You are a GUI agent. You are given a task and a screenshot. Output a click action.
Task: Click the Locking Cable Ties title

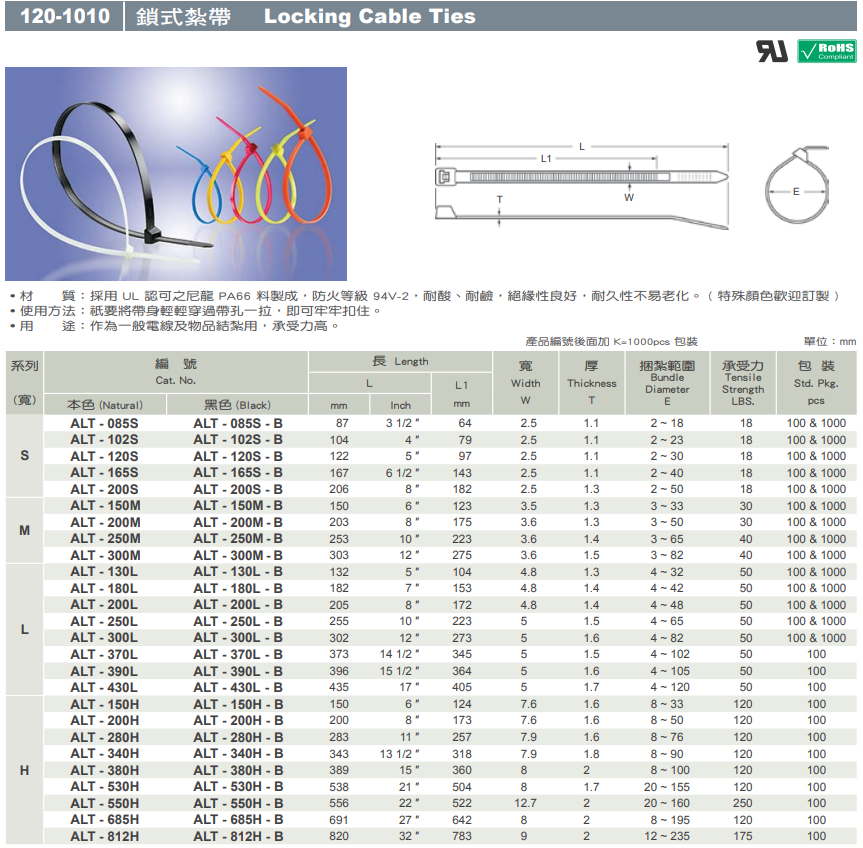(x=369, y=16)
